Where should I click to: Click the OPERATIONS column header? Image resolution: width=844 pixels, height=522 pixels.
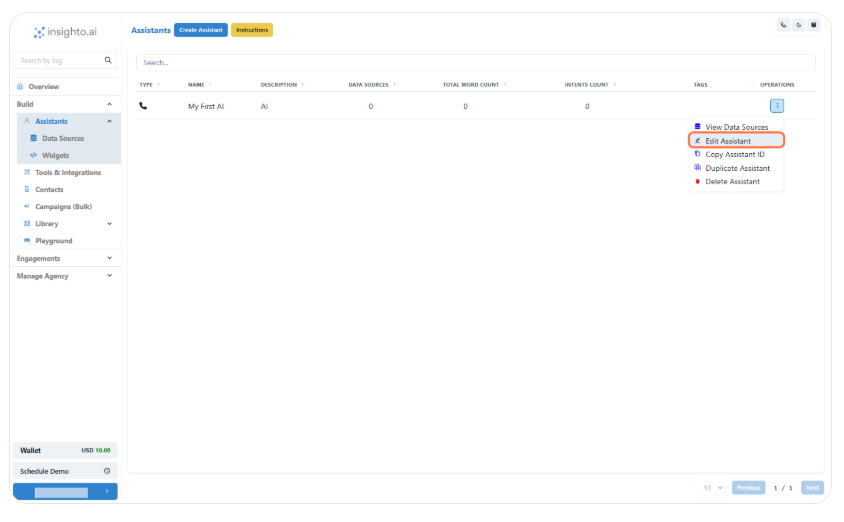(777, 84)
